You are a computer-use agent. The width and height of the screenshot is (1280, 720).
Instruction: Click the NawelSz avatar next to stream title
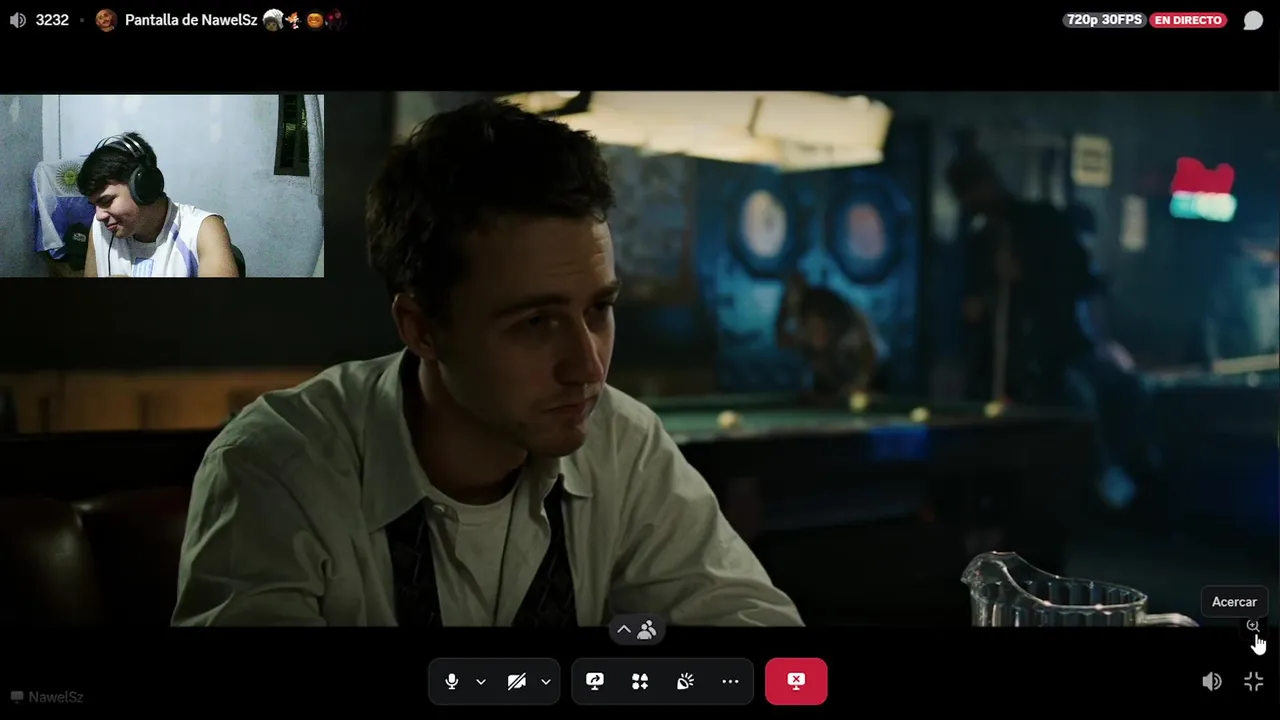106,20
